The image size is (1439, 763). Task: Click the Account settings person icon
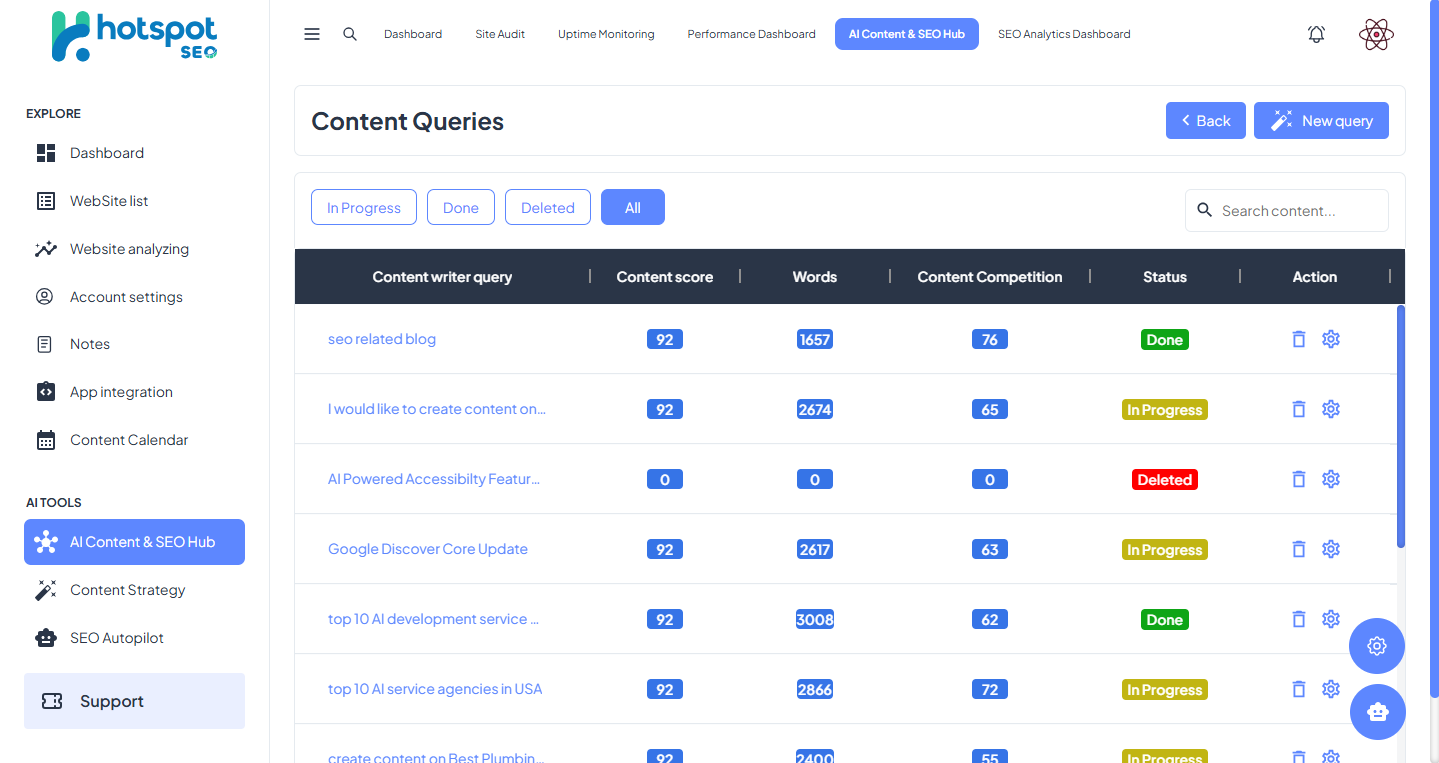[44, 297]
